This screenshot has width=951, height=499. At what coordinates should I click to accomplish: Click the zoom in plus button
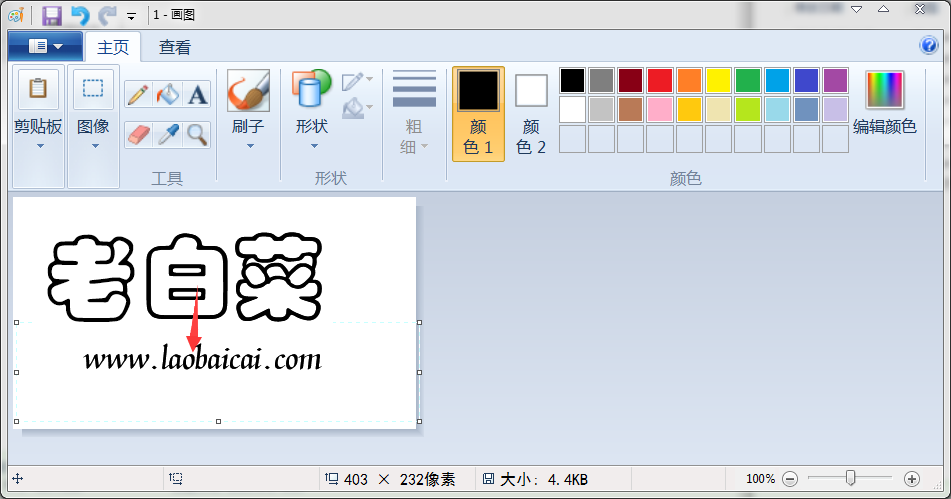[912, 479]
